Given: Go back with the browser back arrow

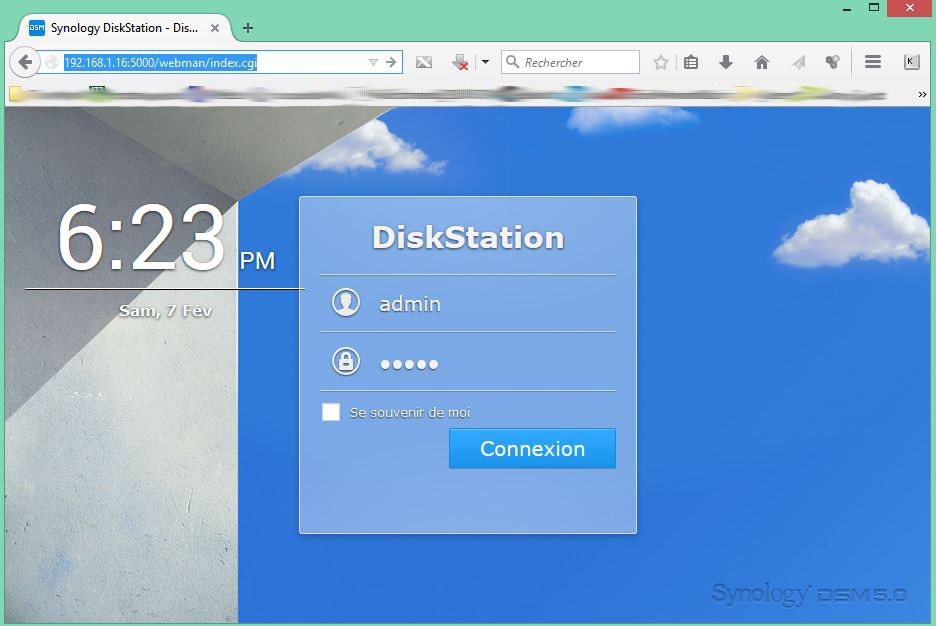Looking at the screenshot, I should tap(24, 62).
